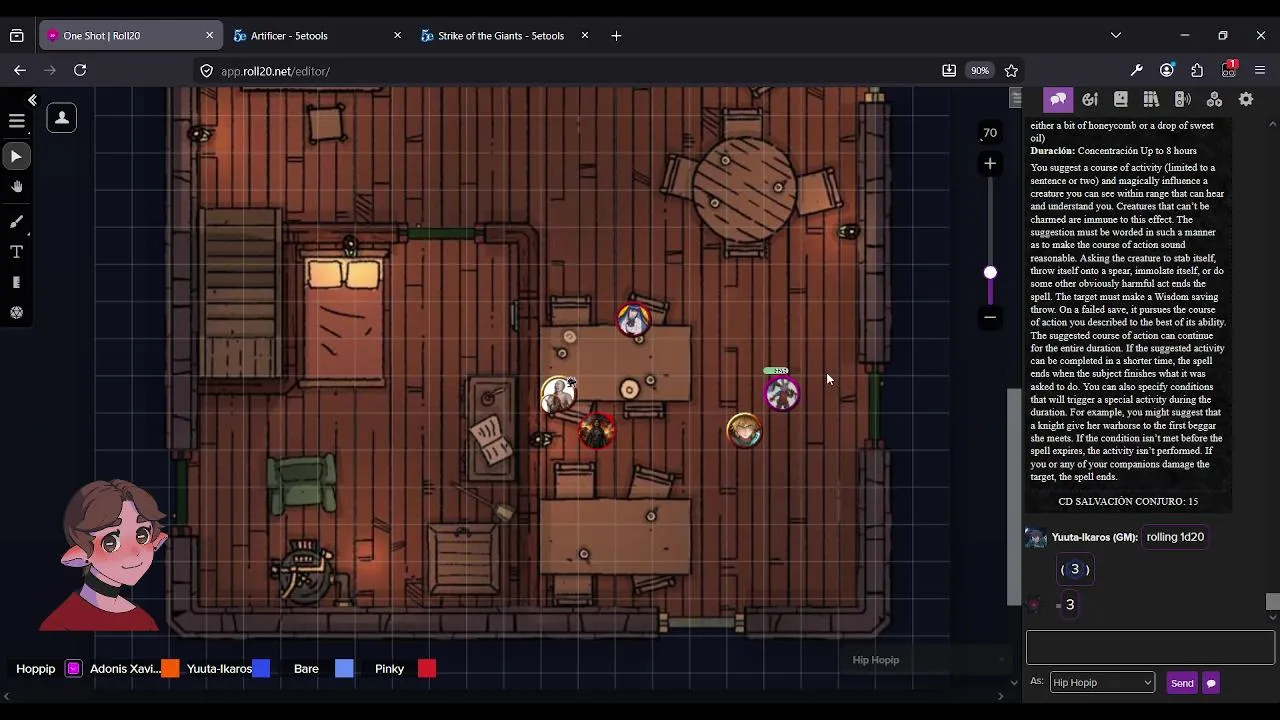Select the blond-haired token
Screen dimensions: 1280x720
coord(744,431)
